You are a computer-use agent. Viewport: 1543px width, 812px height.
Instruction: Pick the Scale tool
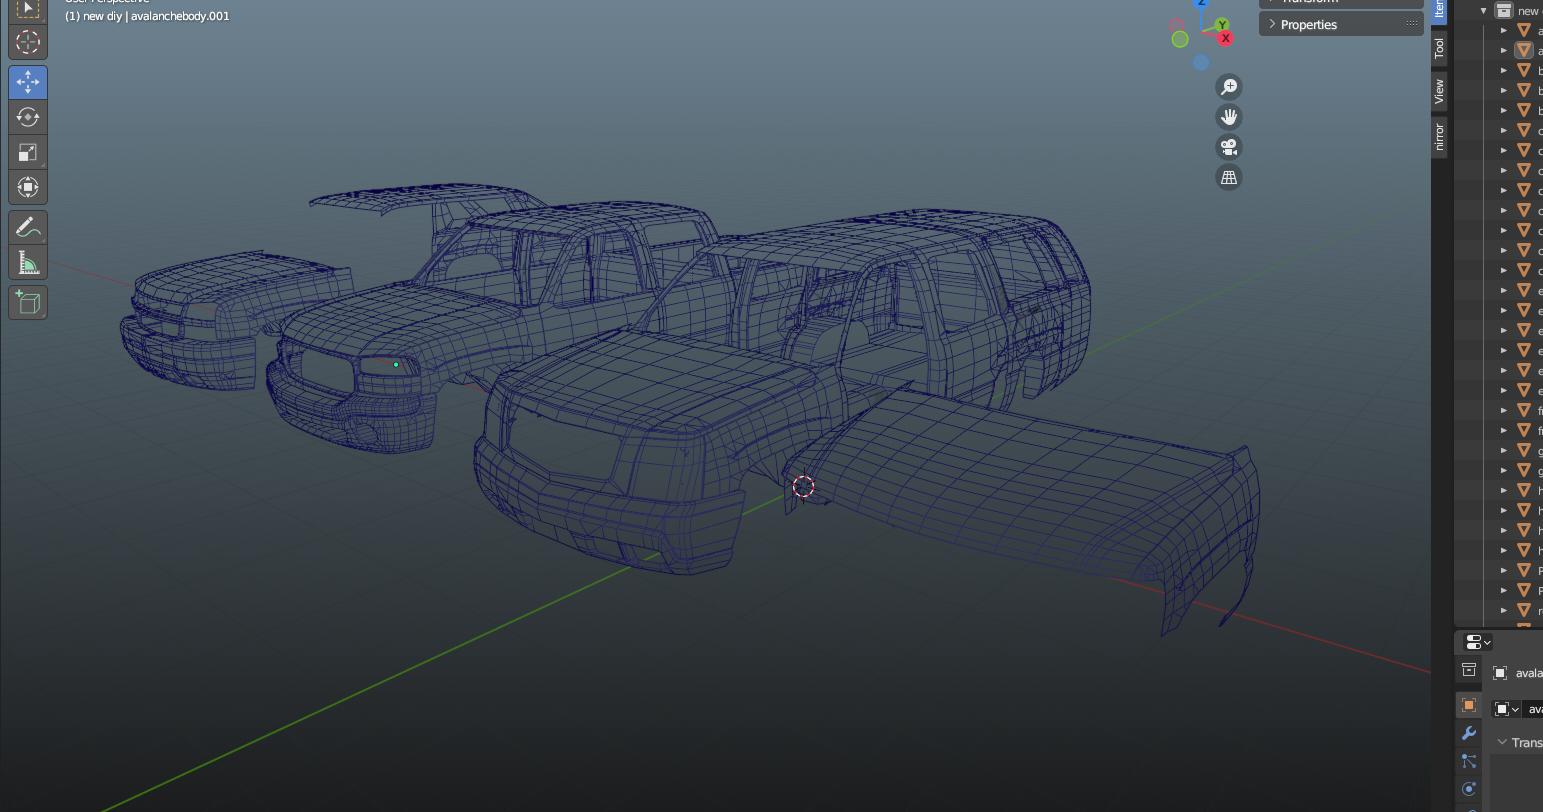pyautogui.click(x=27, y=152)
